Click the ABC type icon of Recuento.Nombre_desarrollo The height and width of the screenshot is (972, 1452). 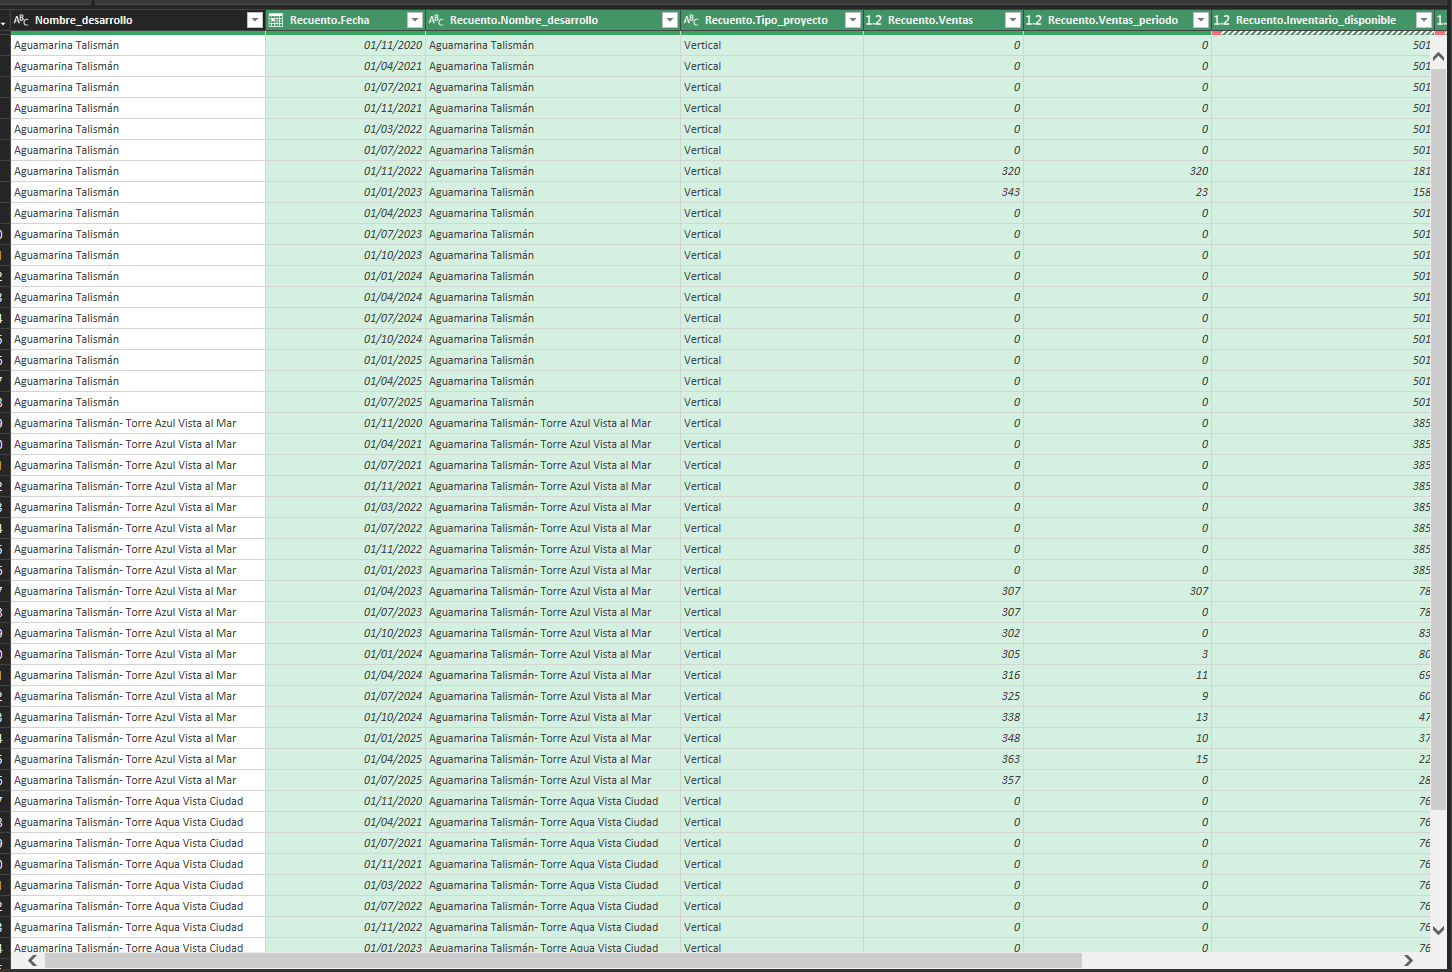coord(436,20)
